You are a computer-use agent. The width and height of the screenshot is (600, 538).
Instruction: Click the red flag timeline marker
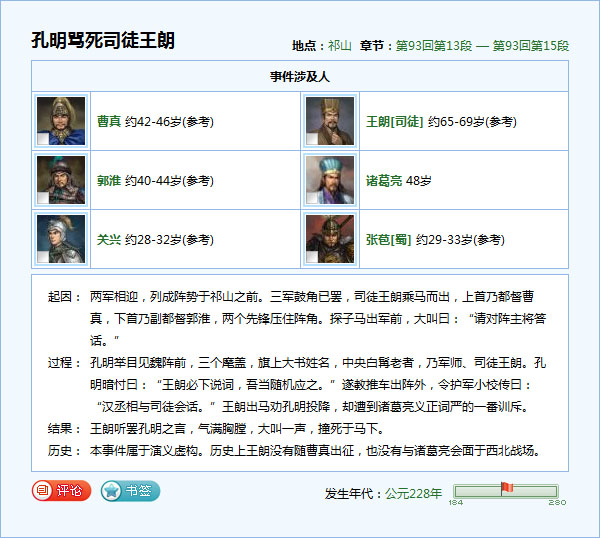(x=506, y=488)
